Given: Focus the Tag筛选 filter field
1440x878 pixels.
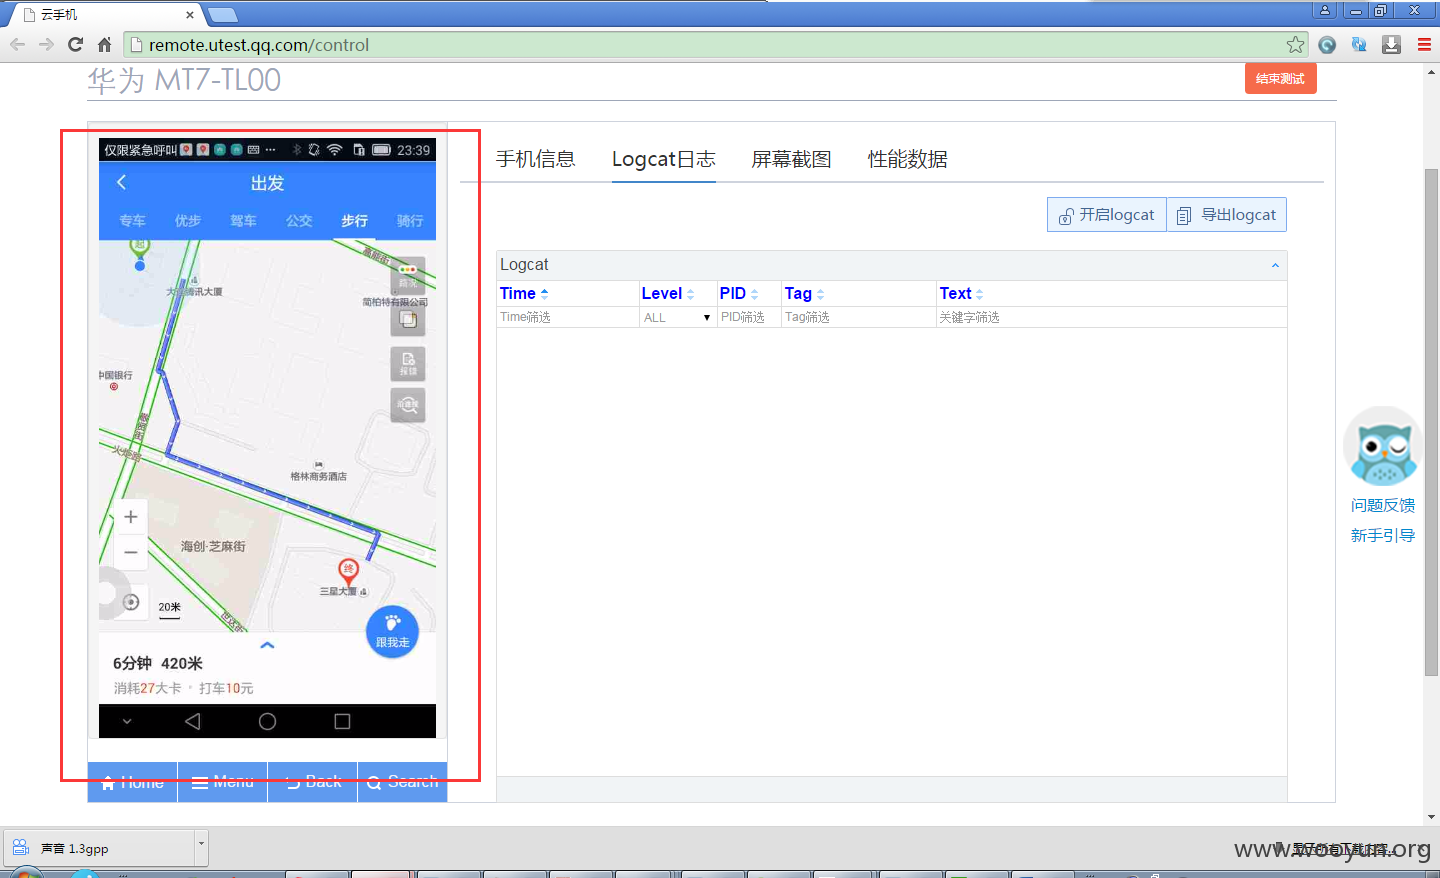Looking at the screenshot, I should point(858,317).
